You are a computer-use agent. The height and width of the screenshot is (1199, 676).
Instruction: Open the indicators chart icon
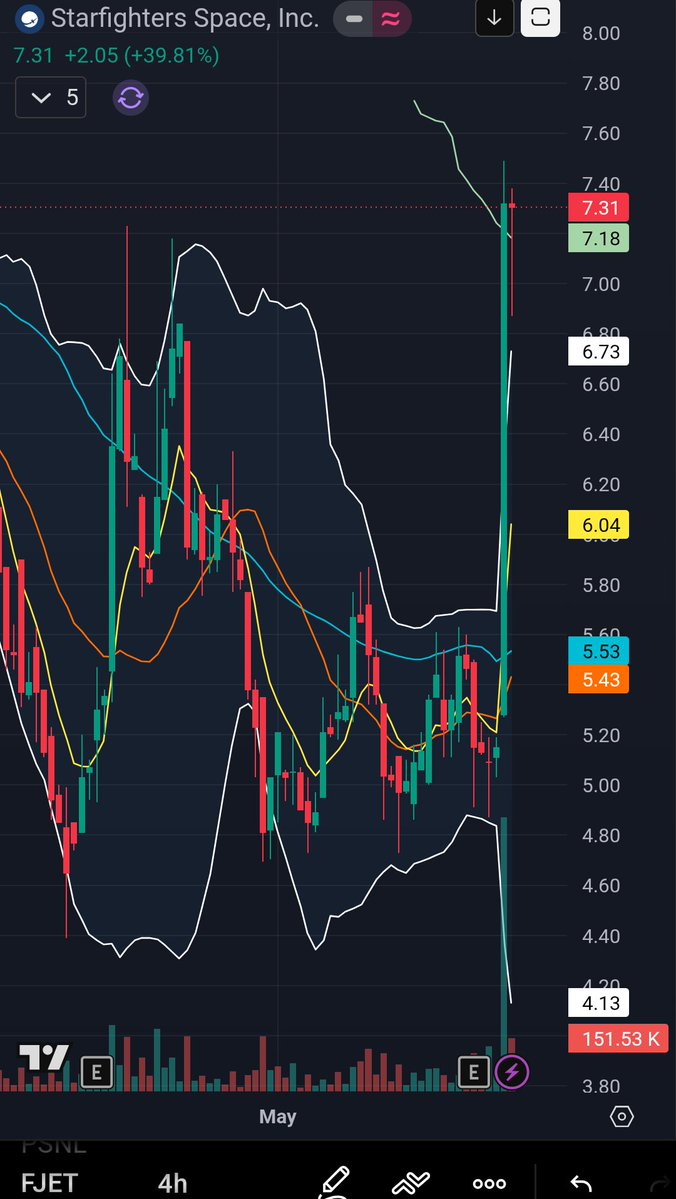[x=411, y=1184]
